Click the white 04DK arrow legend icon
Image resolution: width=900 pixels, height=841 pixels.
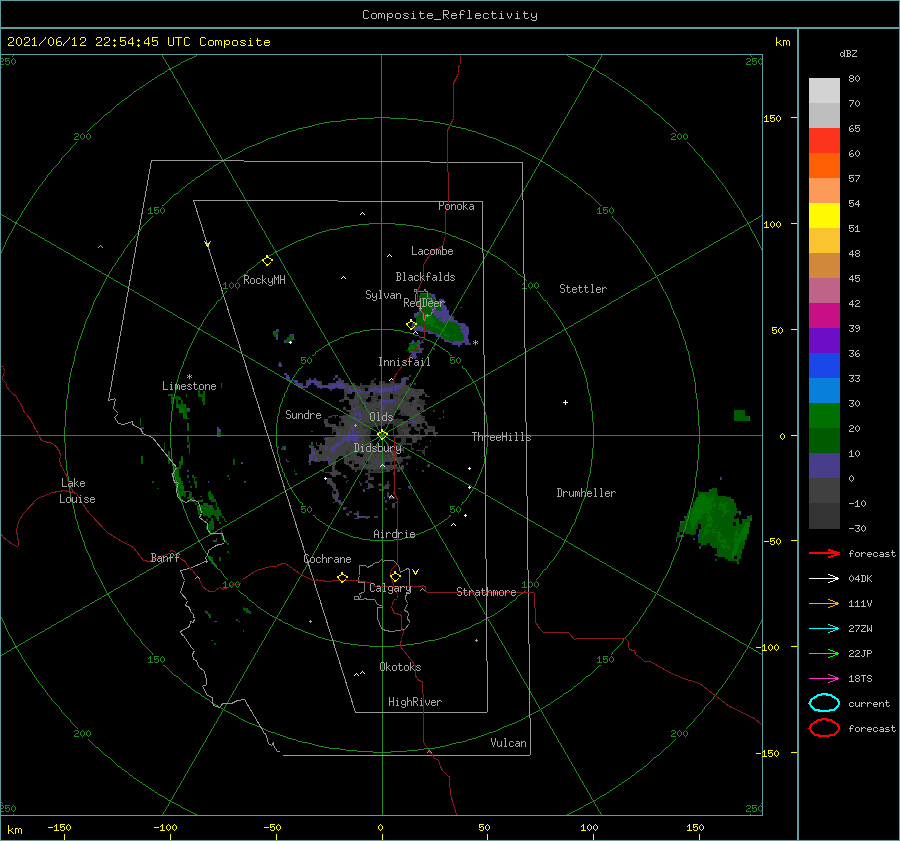[x=824, y=578]
